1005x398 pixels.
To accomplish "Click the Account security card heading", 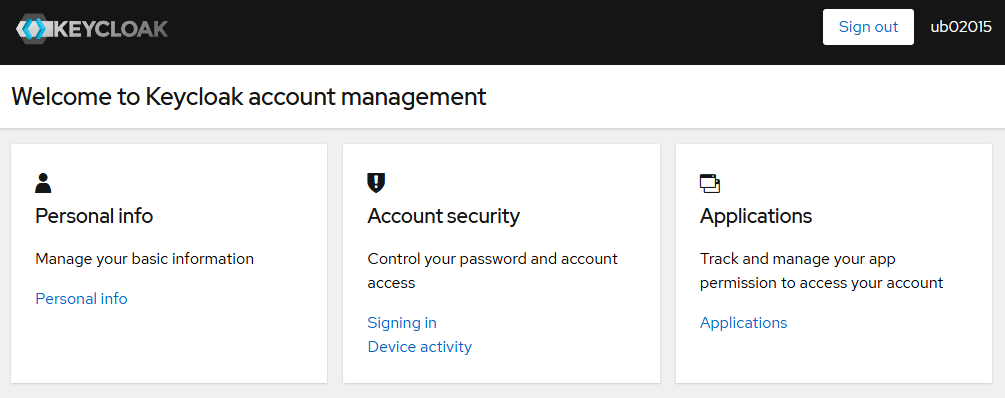I will [444, 216].
